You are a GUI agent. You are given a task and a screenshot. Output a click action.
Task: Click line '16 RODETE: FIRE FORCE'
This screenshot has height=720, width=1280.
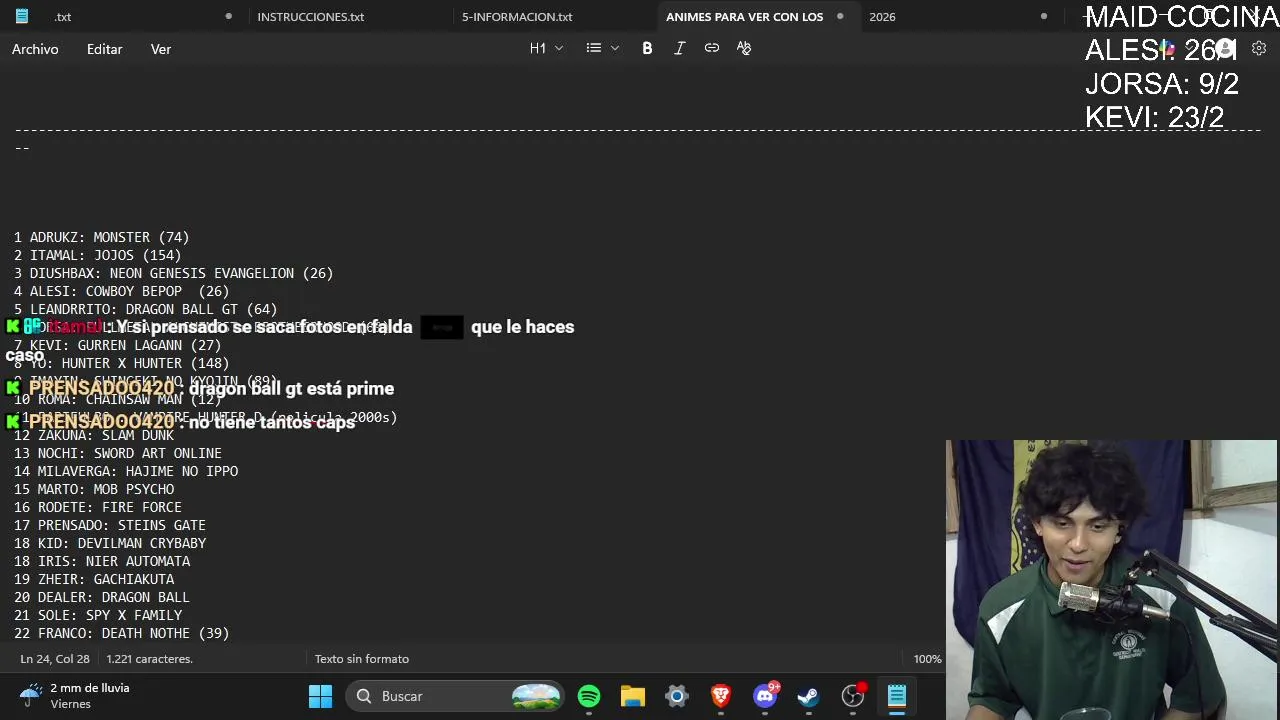pyautogui.click(x=97, y=507)
